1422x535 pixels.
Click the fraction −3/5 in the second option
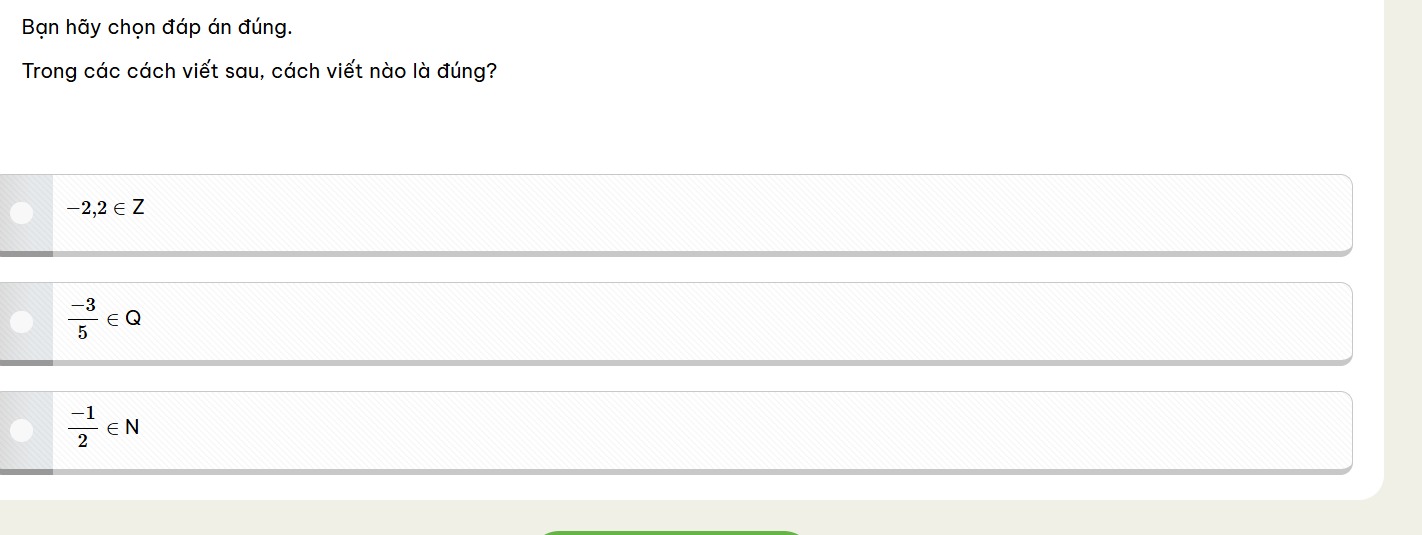click(83, 318)
